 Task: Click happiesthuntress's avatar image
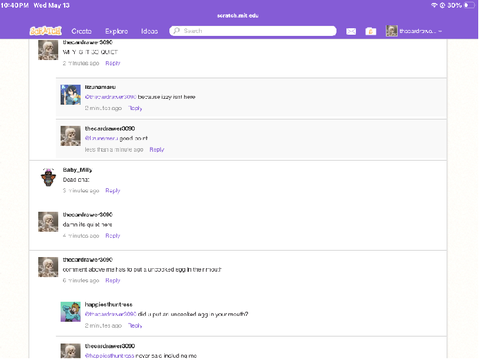pos(70,312)
